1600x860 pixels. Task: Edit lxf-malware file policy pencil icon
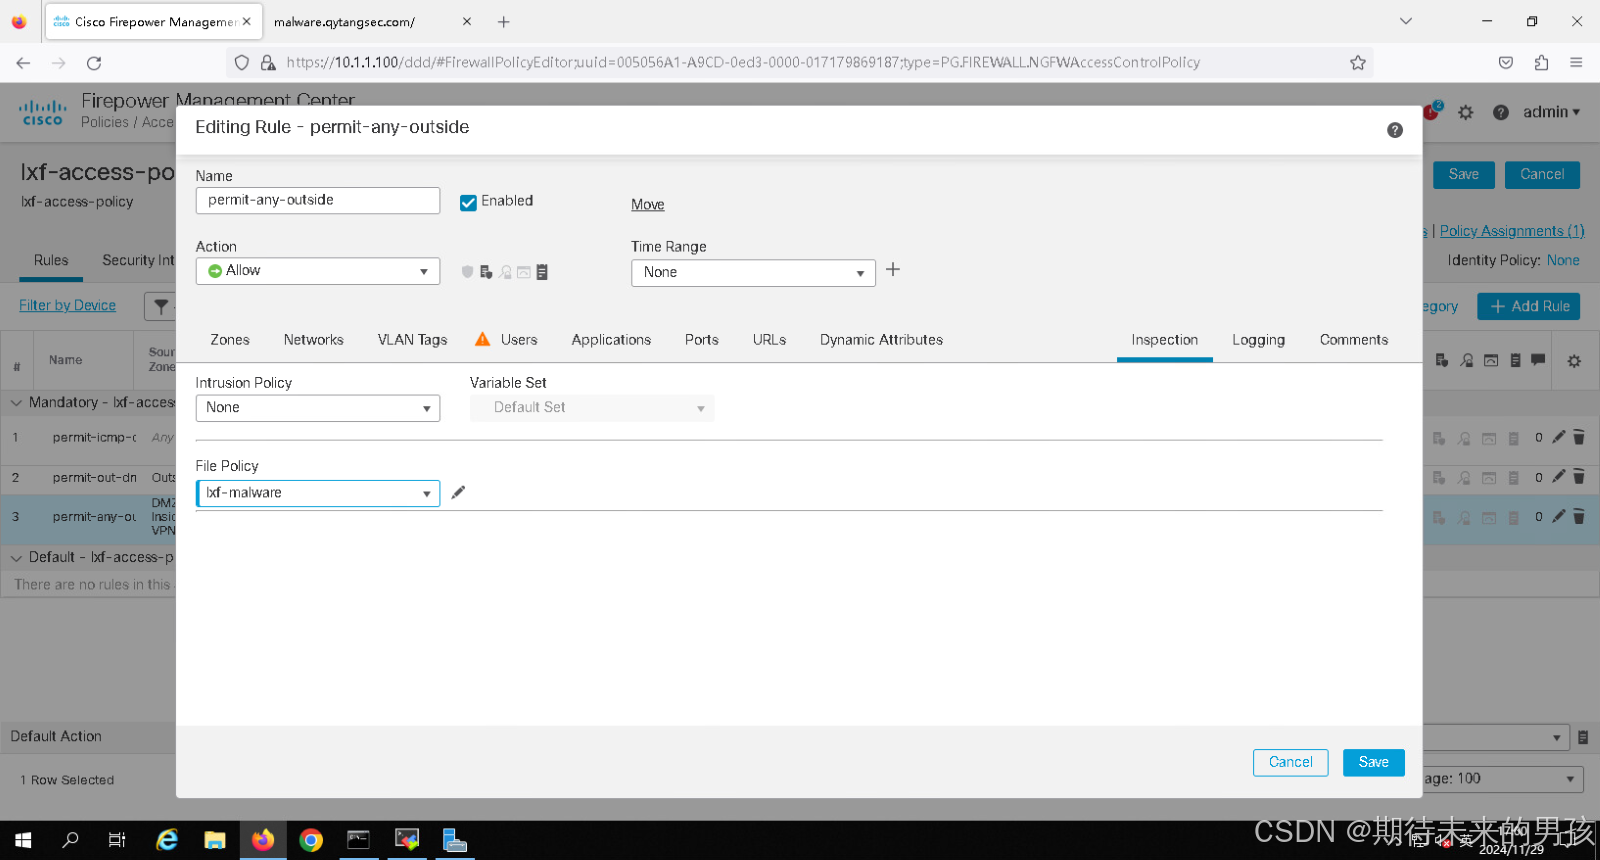point(458,492)
